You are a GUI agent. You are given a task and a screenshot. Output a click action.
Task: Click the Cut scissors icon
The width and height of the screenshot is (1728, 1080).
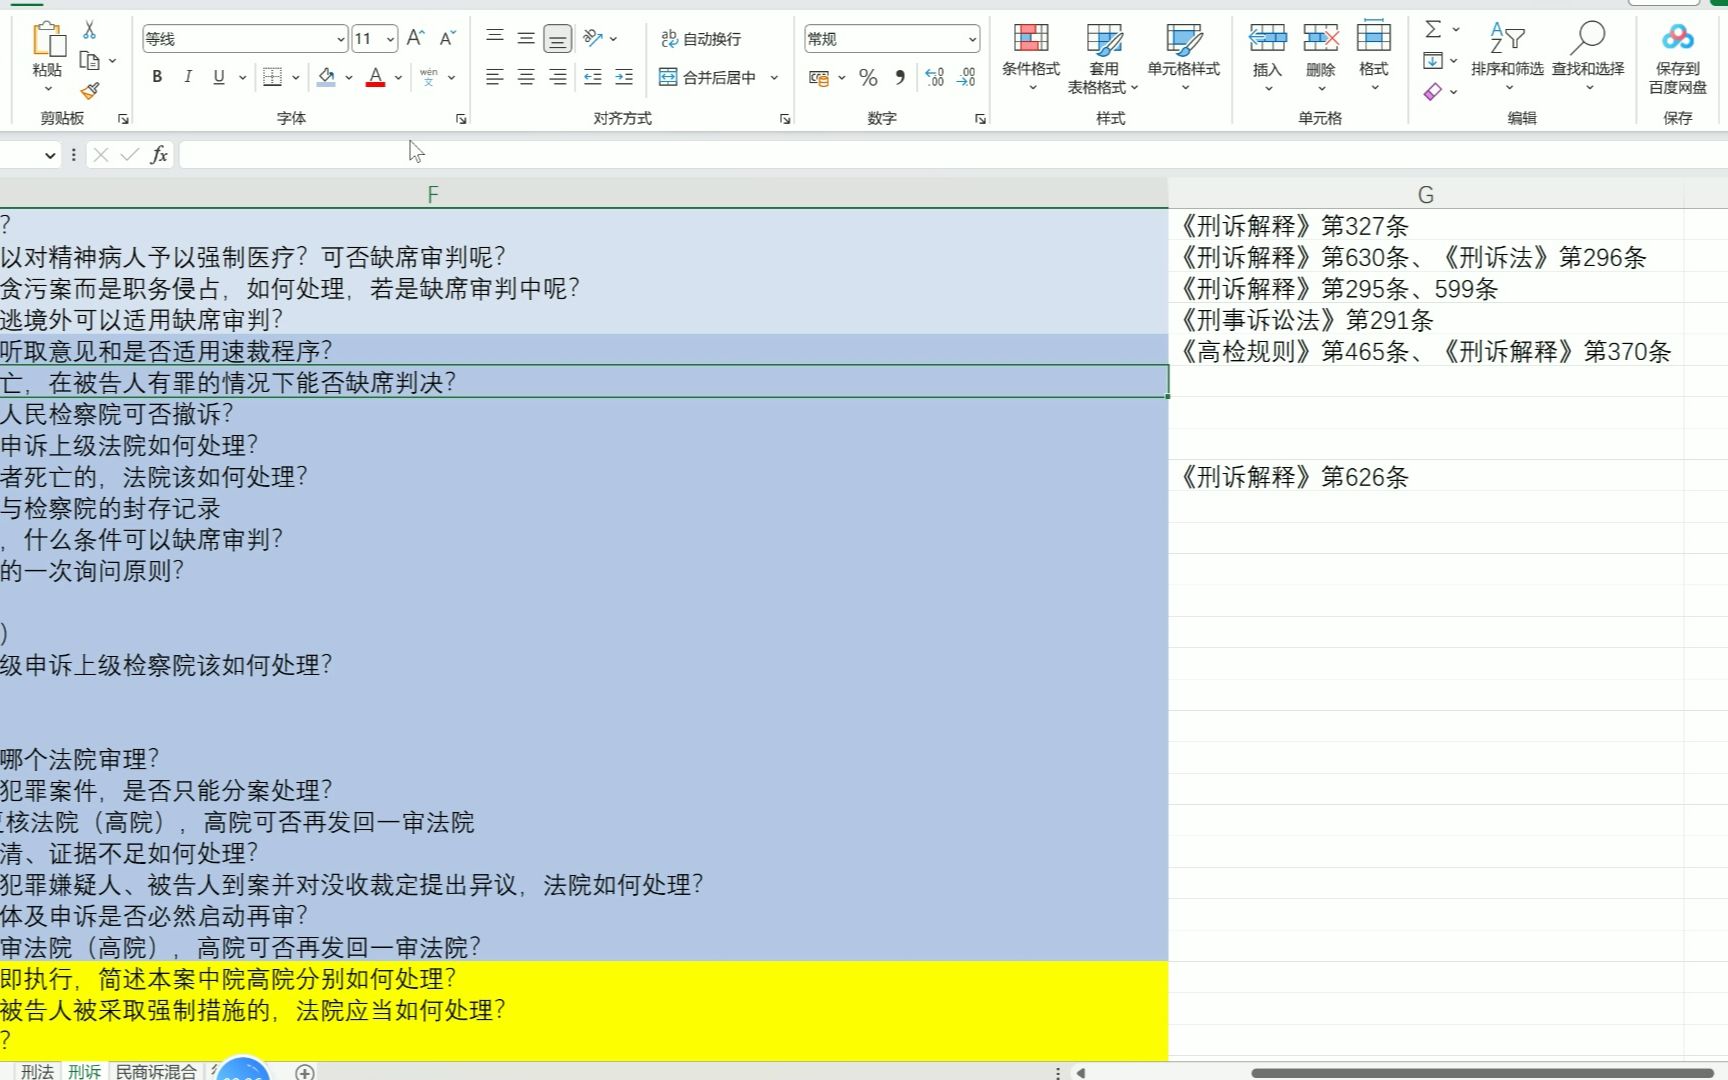point(89,30)
